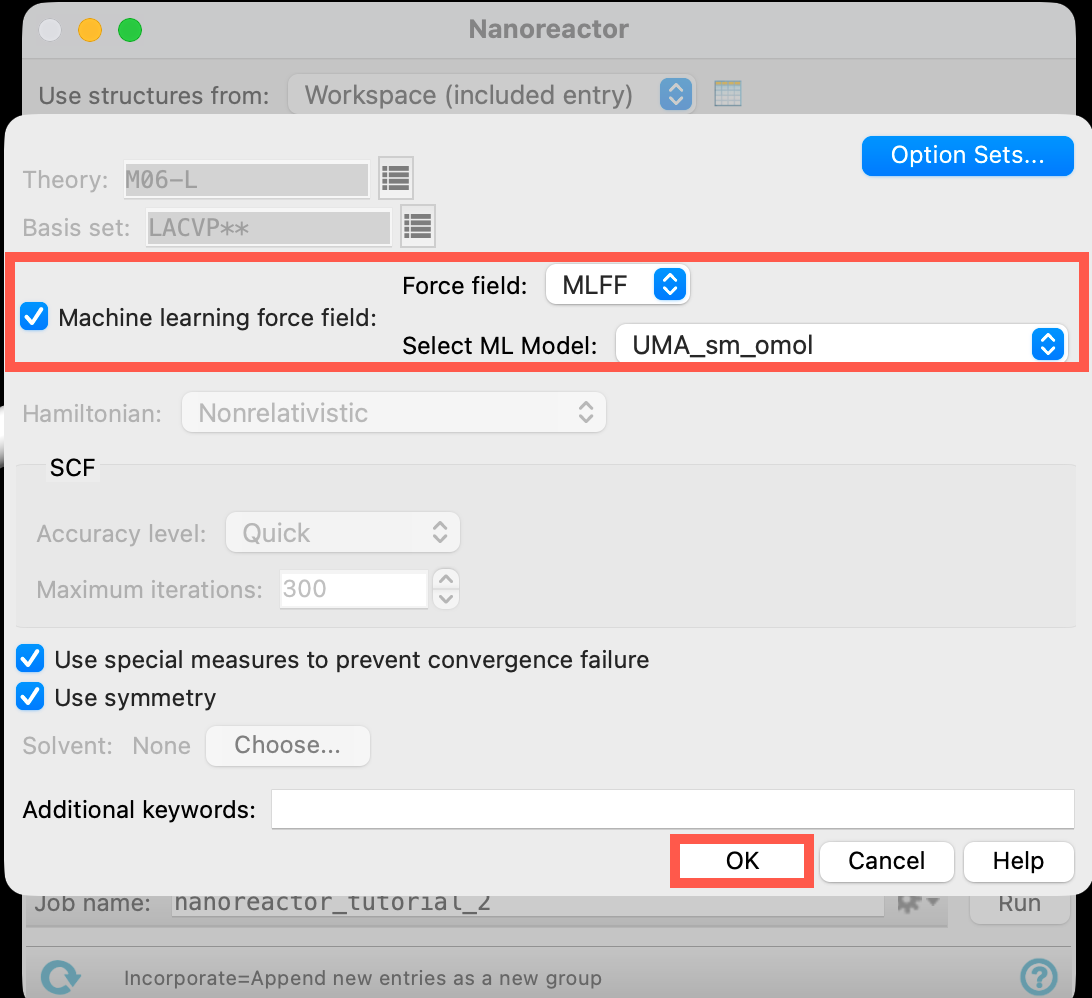Decrease Maximum iterations with the down stepper arrow

click(x=446, y=599)
